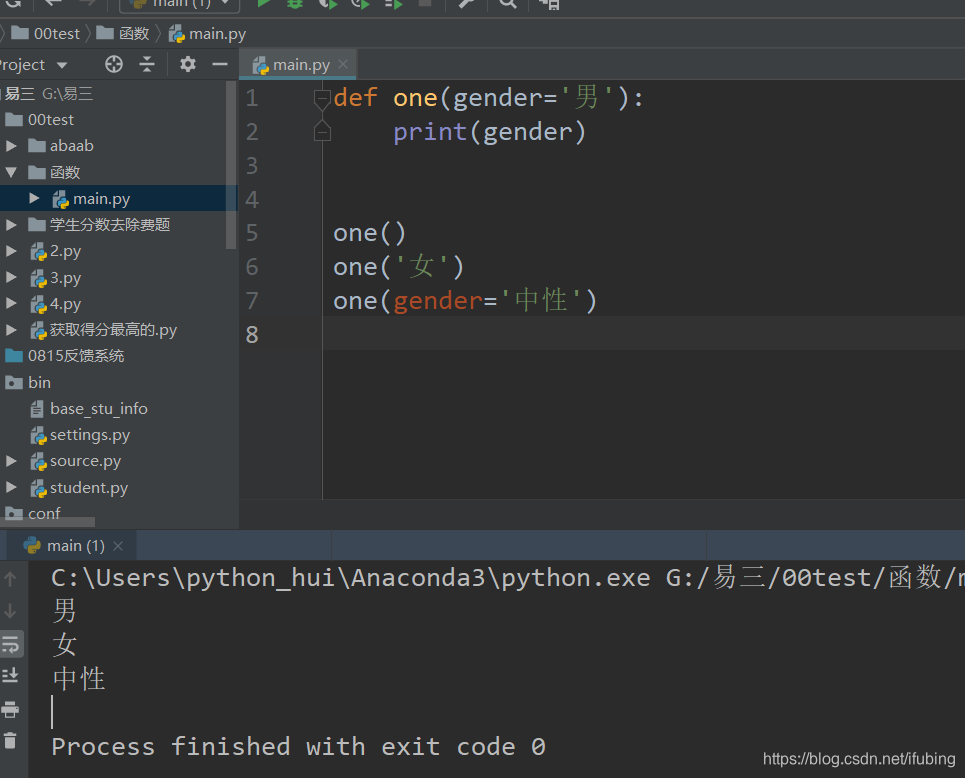This screenshot has height=778, width=965.
Task: Select the 学生分数去除费题 folder
Action: 110,225
